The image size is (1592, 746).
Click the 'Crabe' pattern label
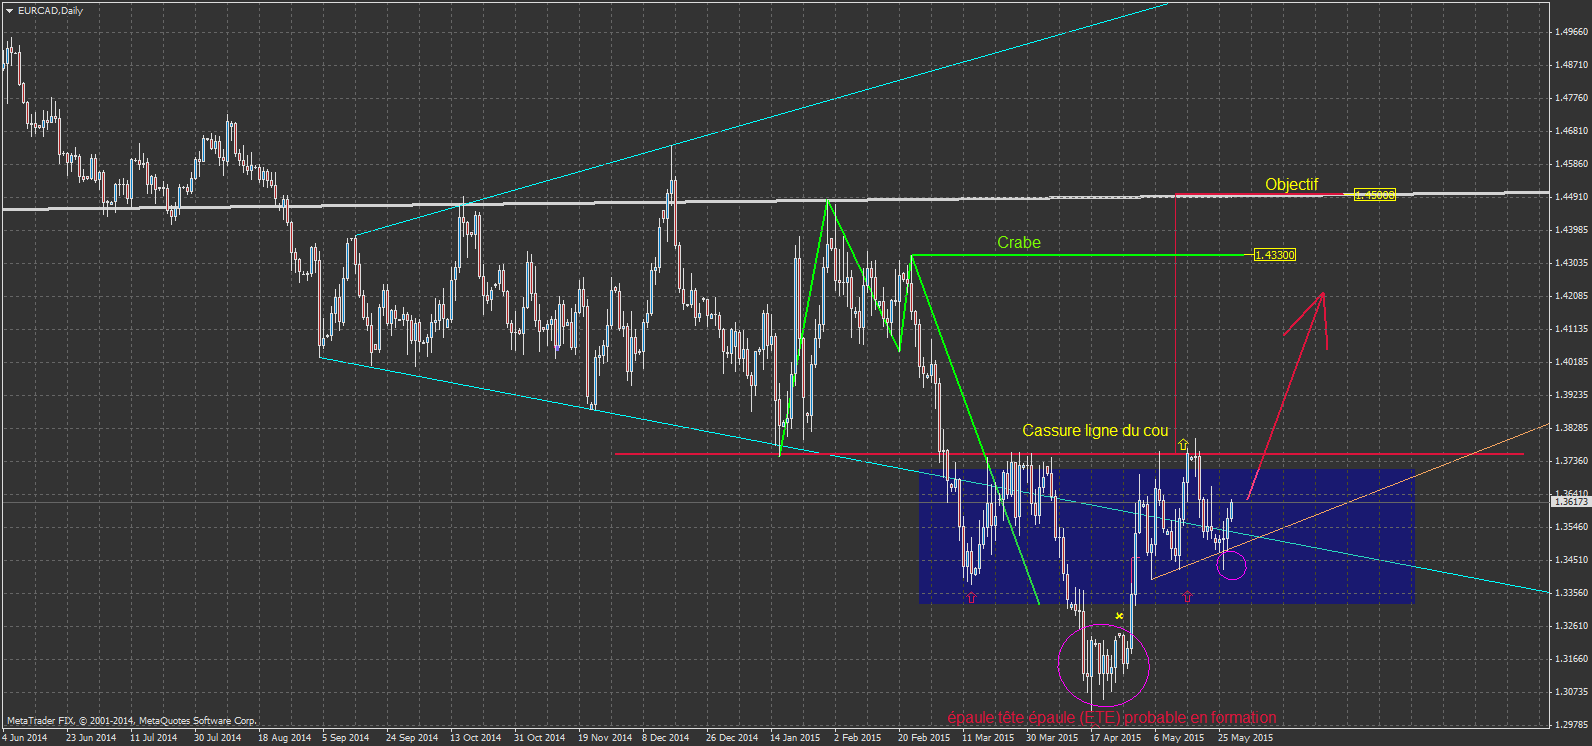(1018, 242)
